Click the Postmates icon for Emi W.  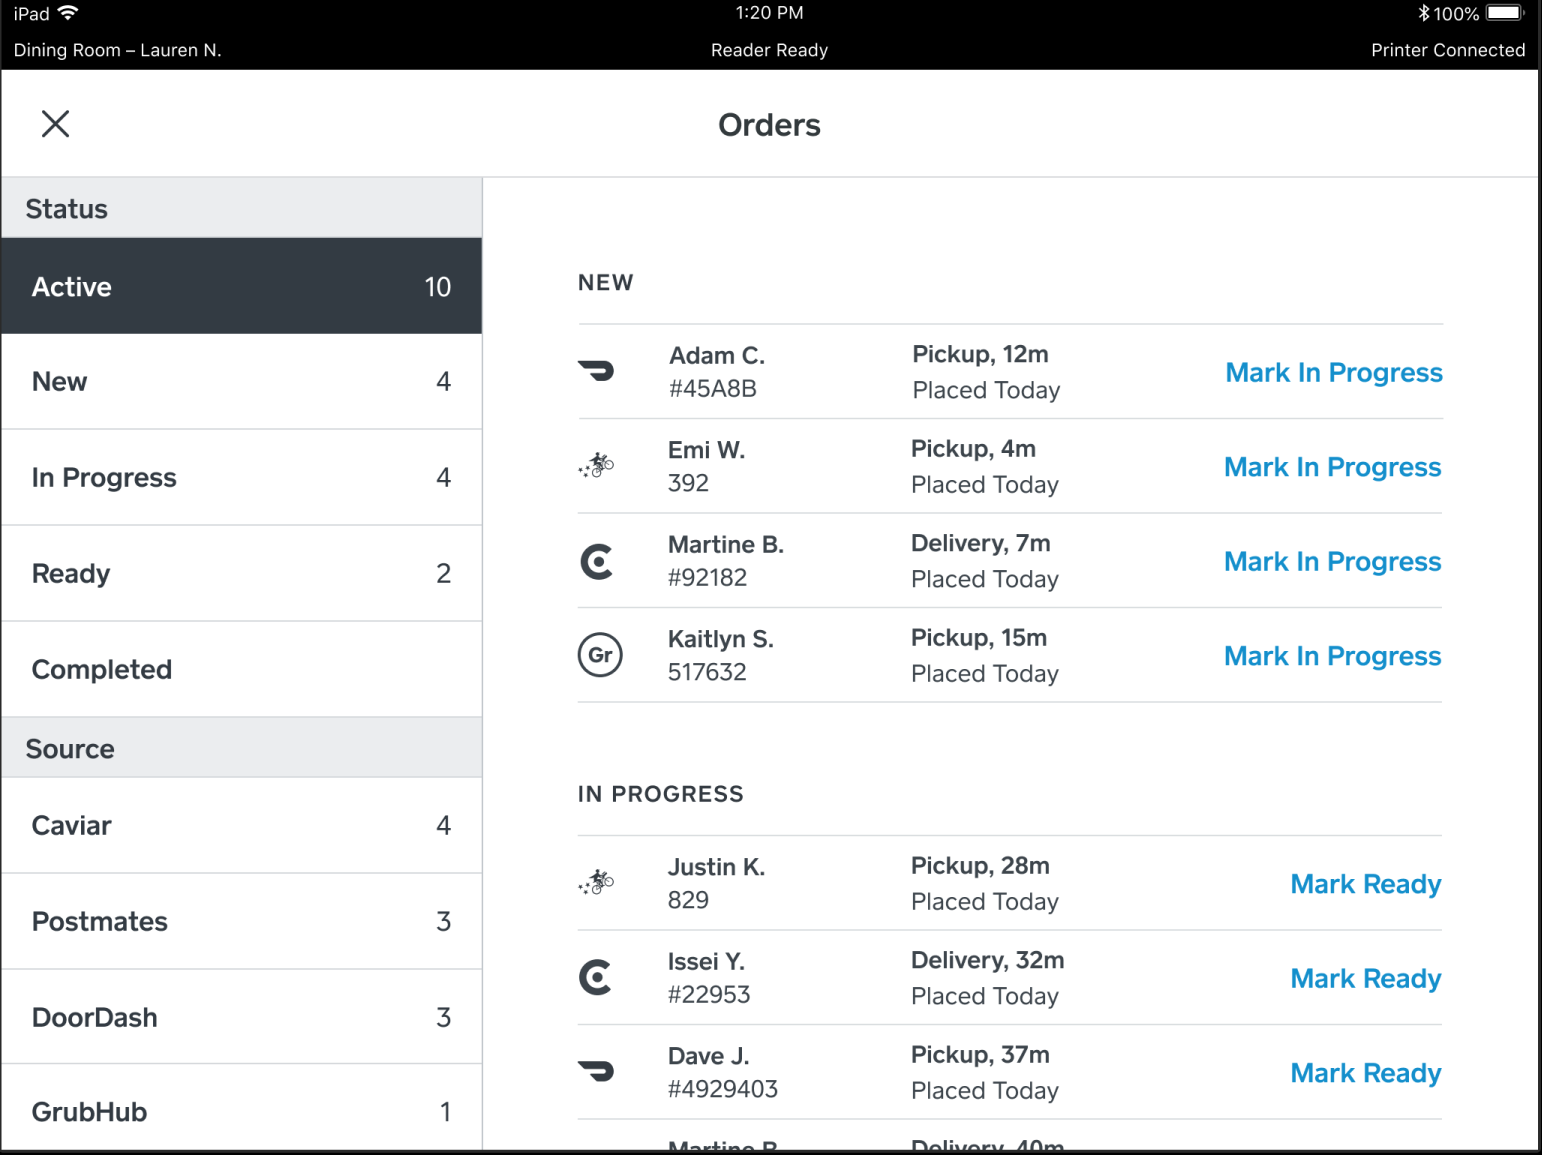[596, 465]
